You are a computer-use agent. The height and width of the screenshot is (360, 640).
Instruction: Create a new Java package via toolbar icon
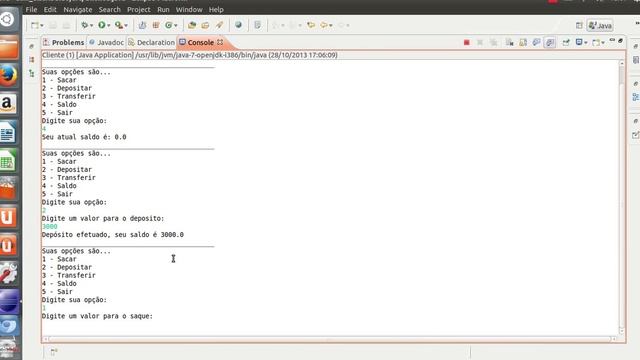coord(156,25)
